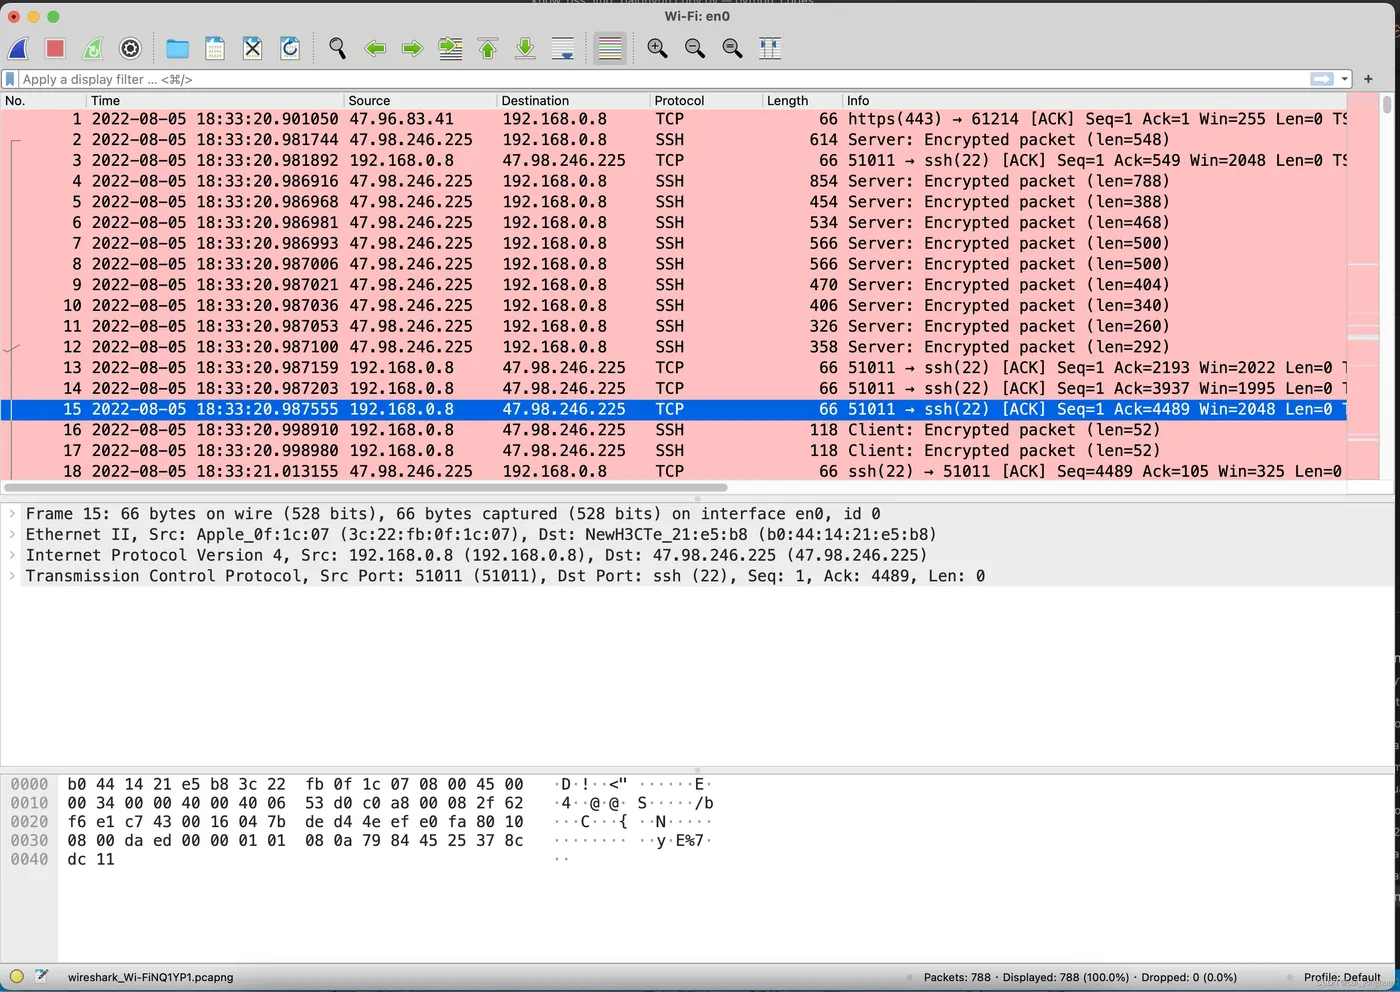Click hex offset 0040 bytes dc 11
The height and width of the screenshot is (992, 1400).
tap(91, 859)
